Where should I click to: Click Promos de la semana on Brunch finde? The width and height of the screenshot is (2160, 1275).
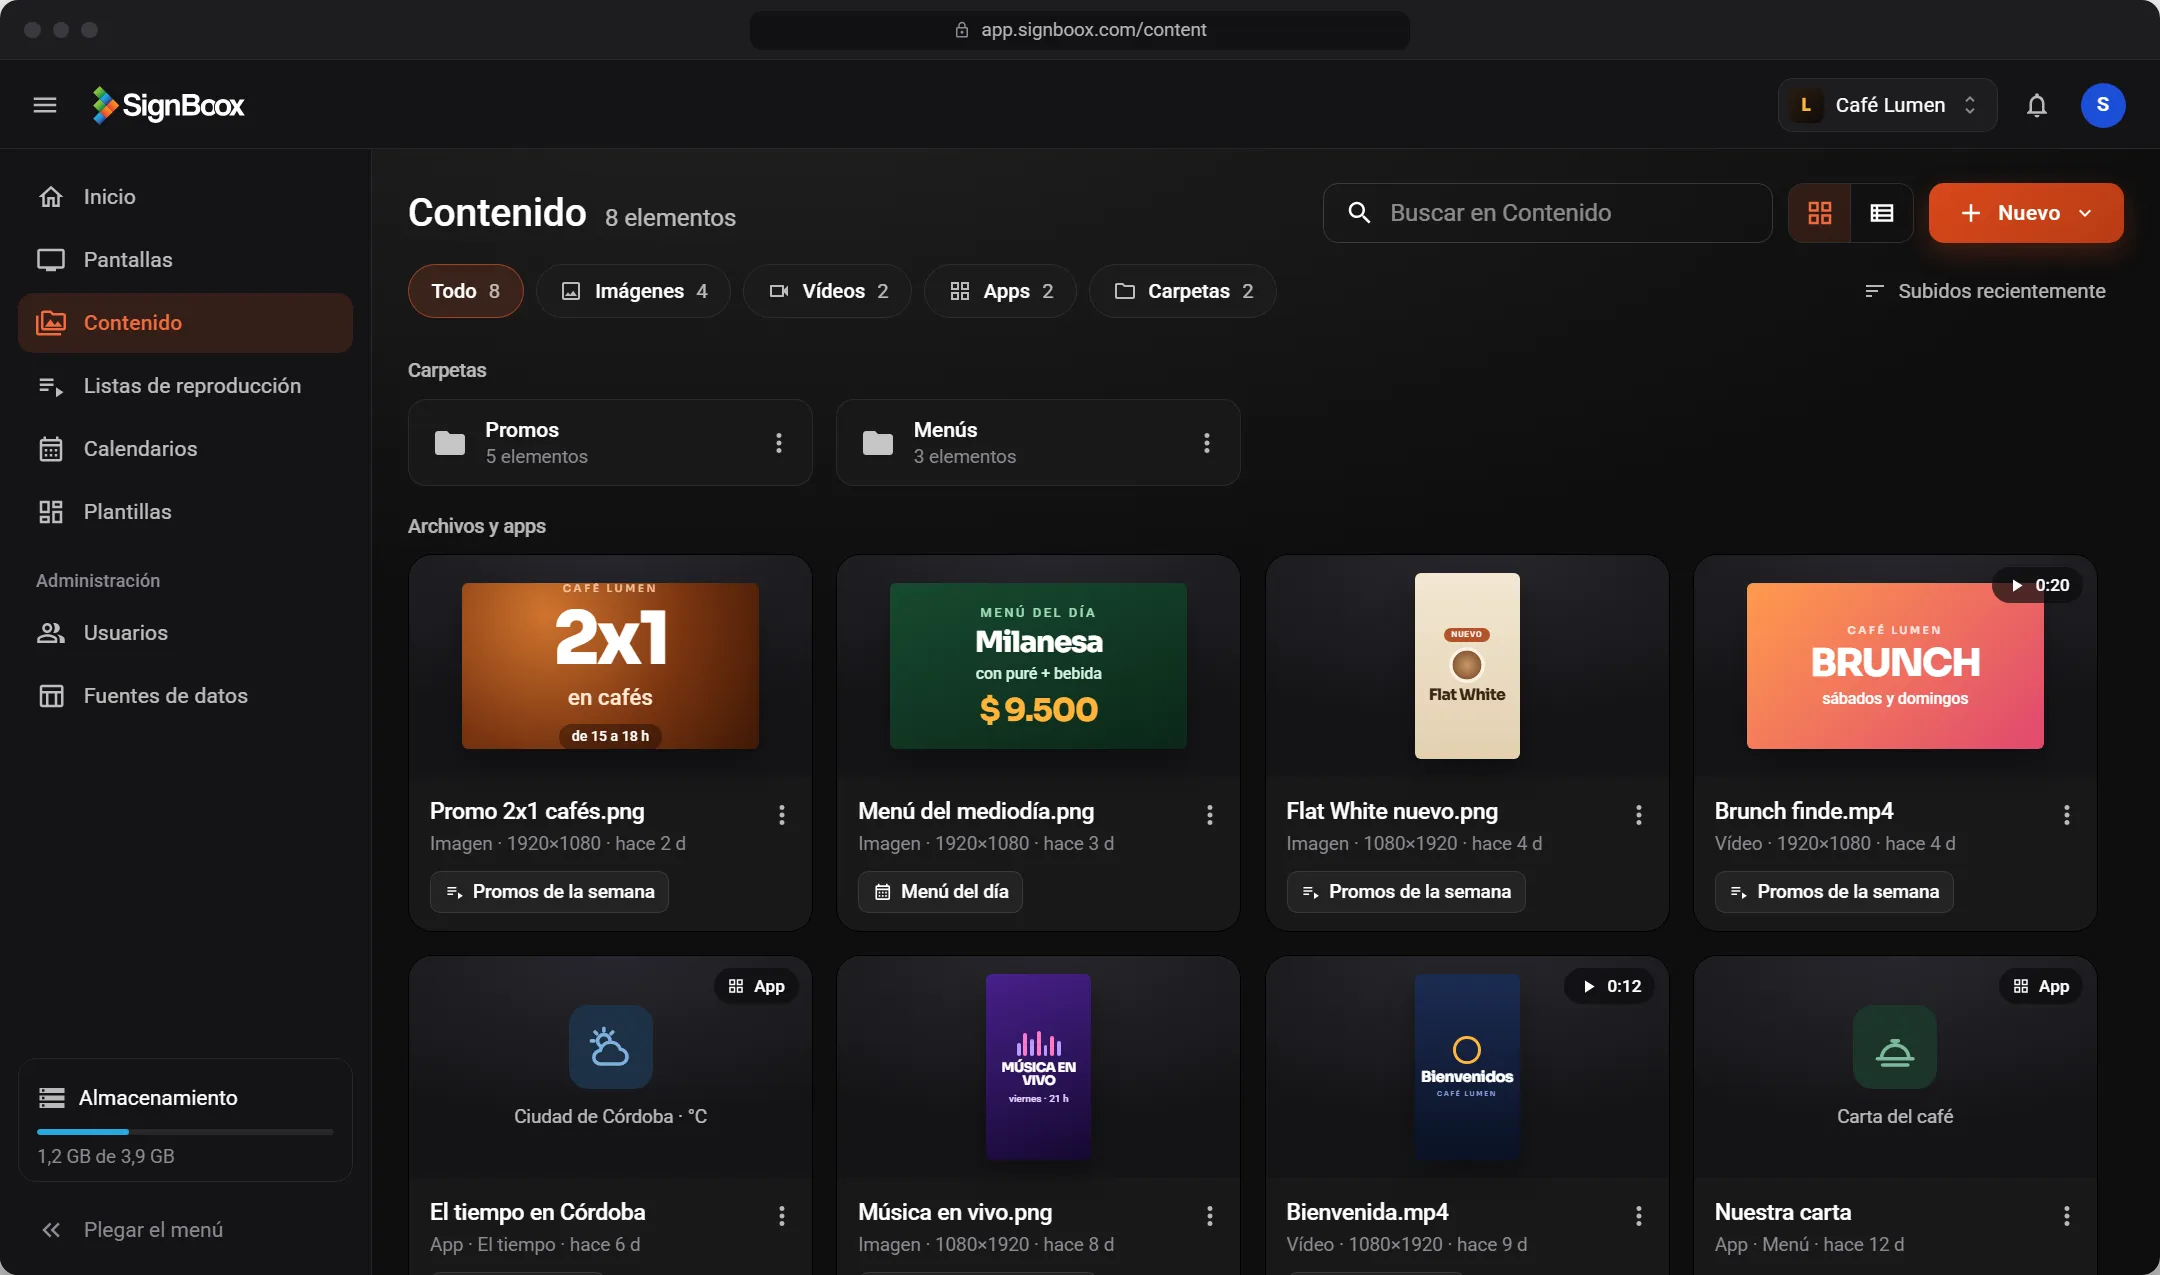[x=1834, y=892]
